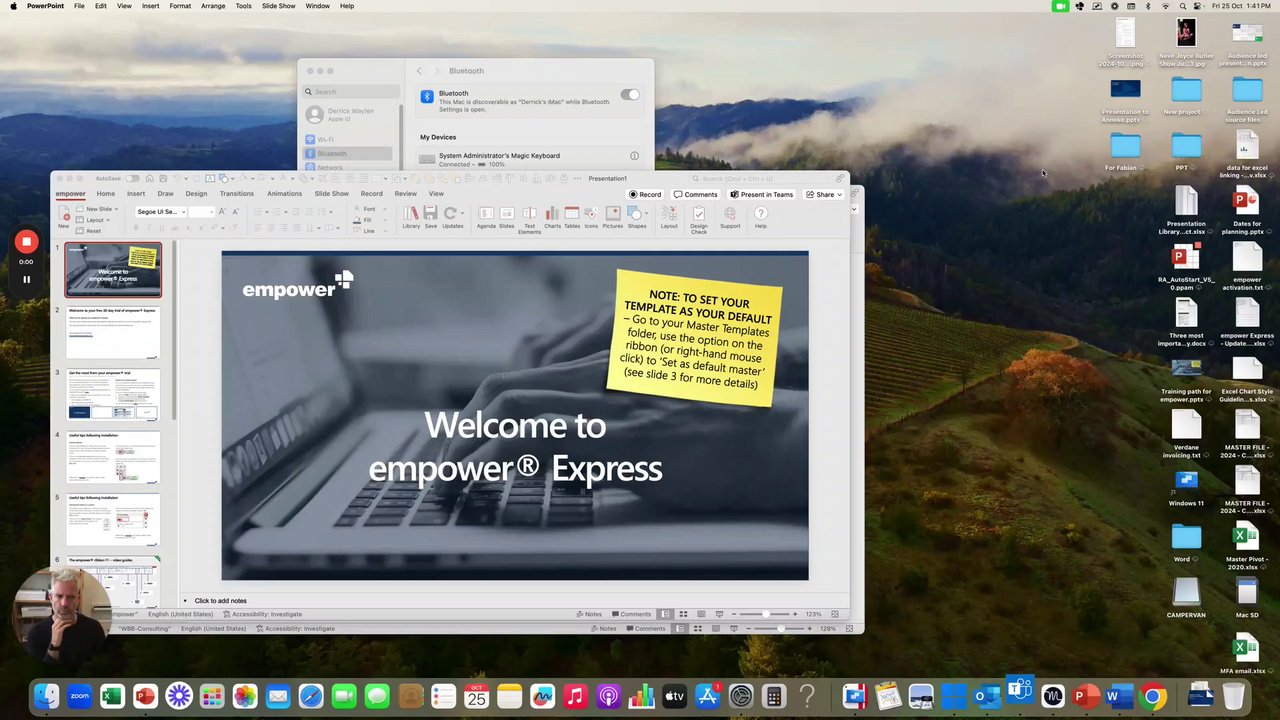
Task: Switch to Slide Sorter view in 123% status bar
Action: click(683, 614)
